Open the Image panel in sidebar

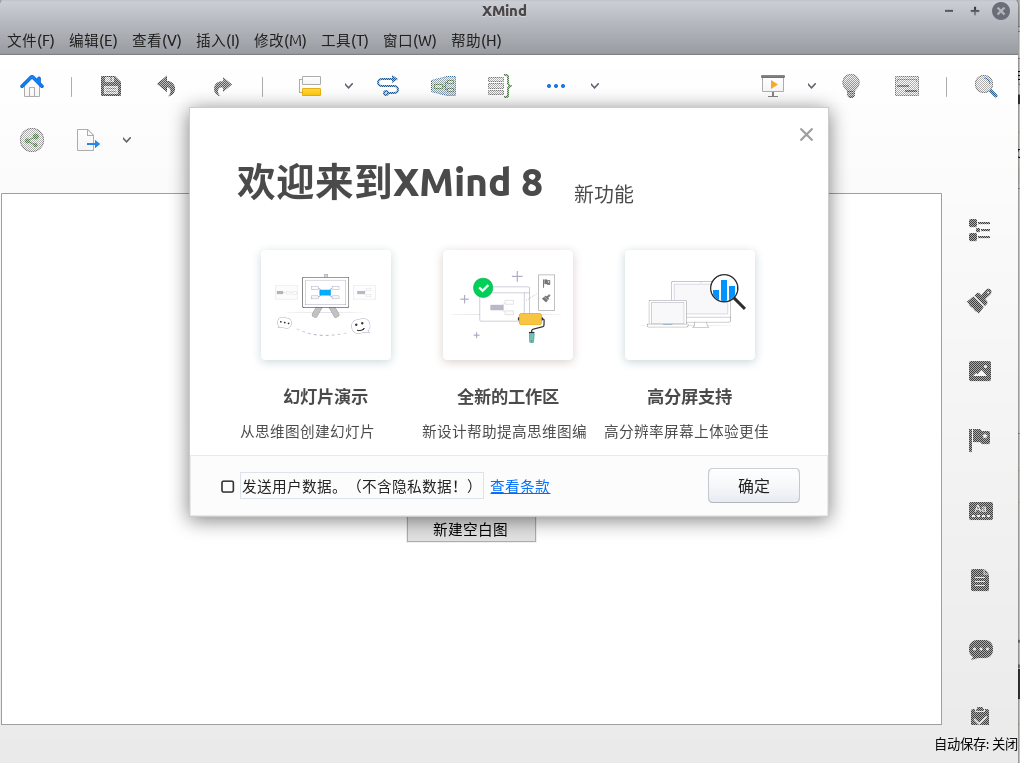tap(980, 371)
